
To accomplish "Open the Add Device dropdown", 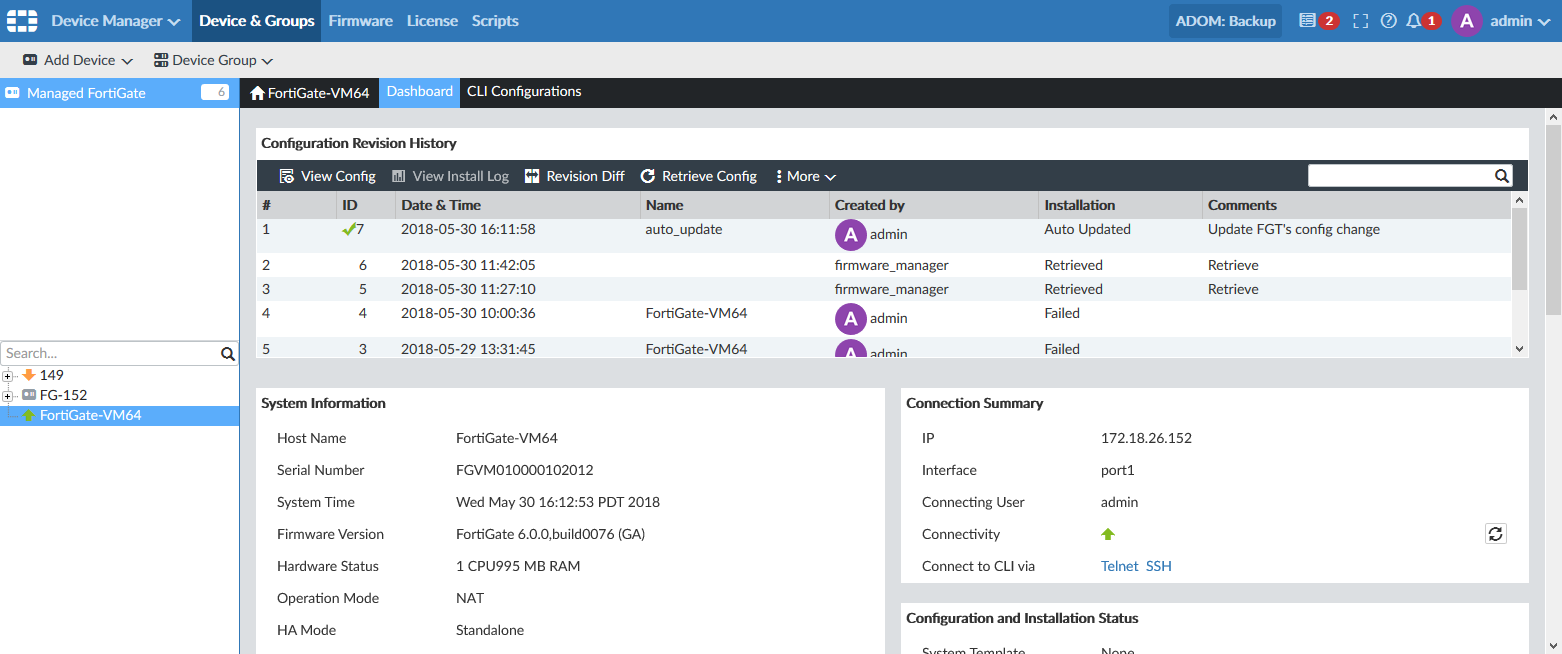I will point(78,60).
